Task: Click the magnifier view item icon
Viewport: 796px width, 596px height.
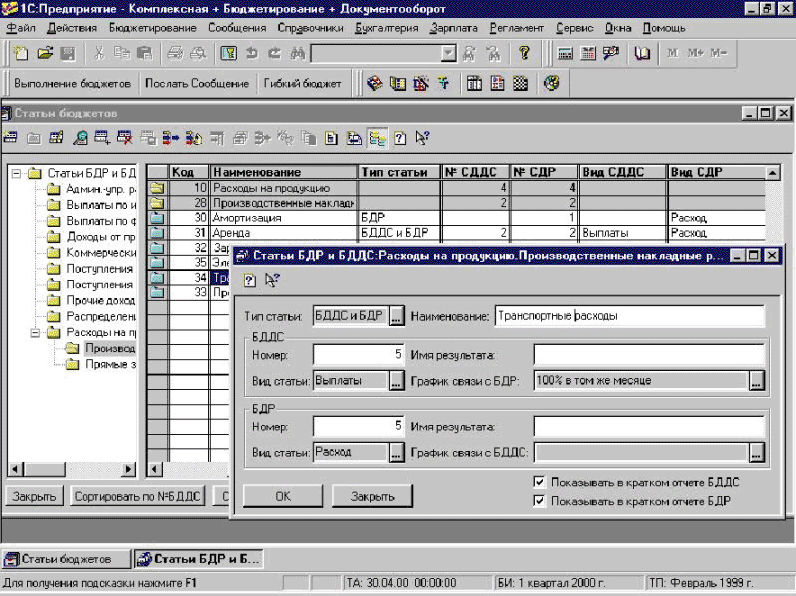Action: click(80, 138)
